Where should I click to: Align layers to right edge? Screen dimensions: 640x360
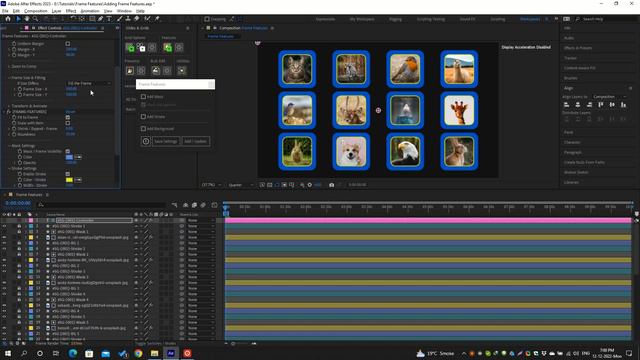pos(589,105)
